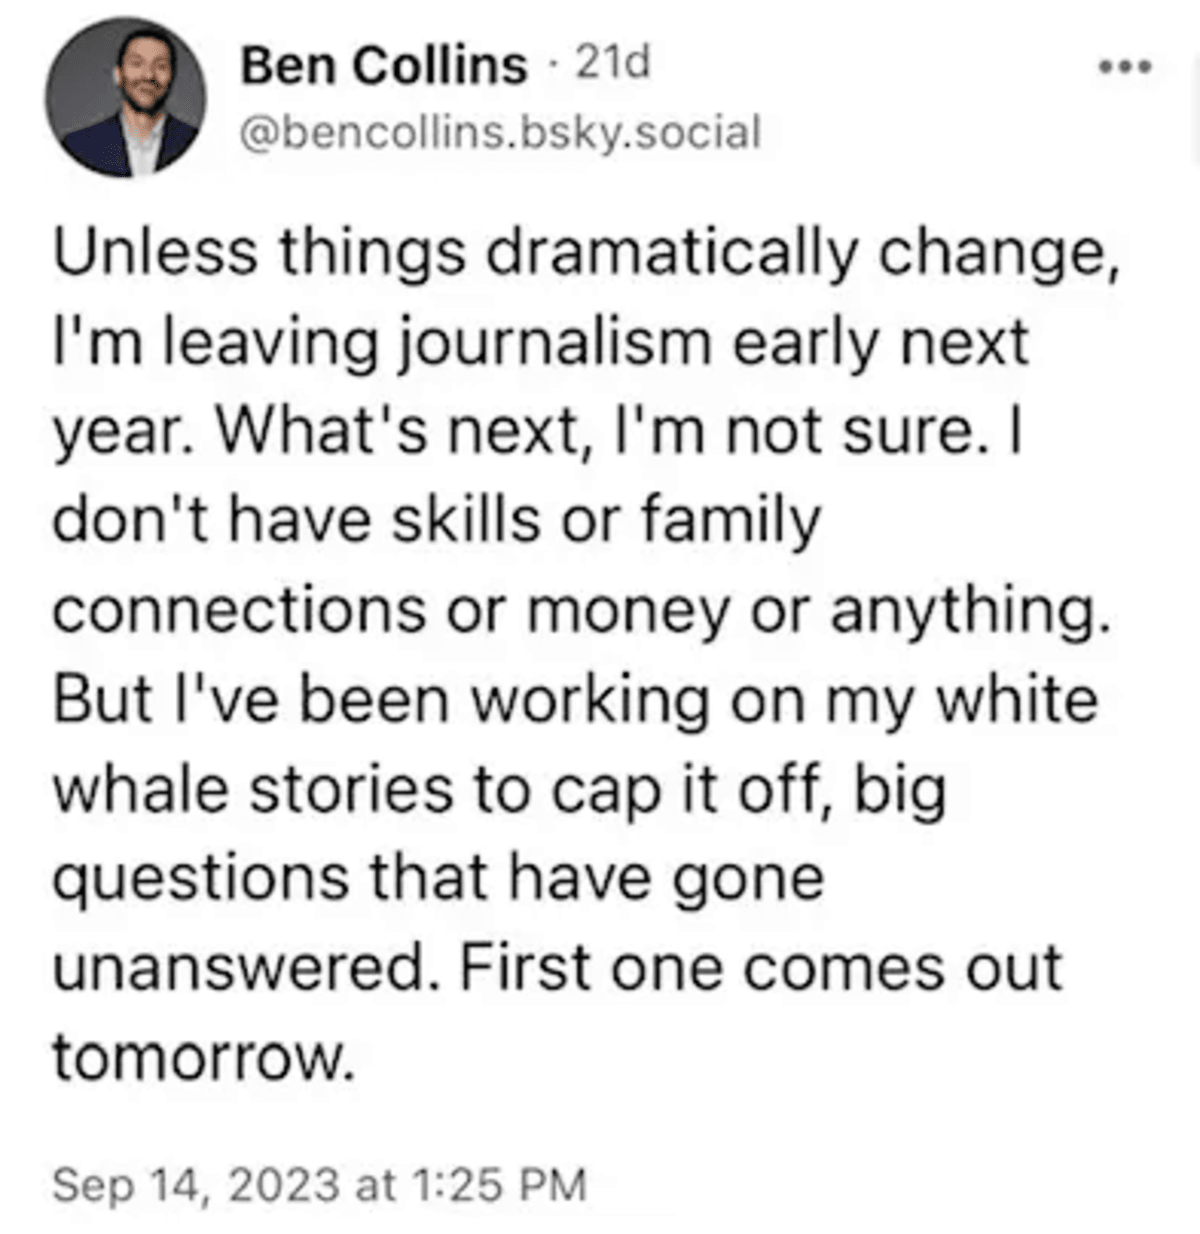Screen dimensions: 1200x1234
Task: Click the separator dot before 21d
Action: [x=553, y=65]
